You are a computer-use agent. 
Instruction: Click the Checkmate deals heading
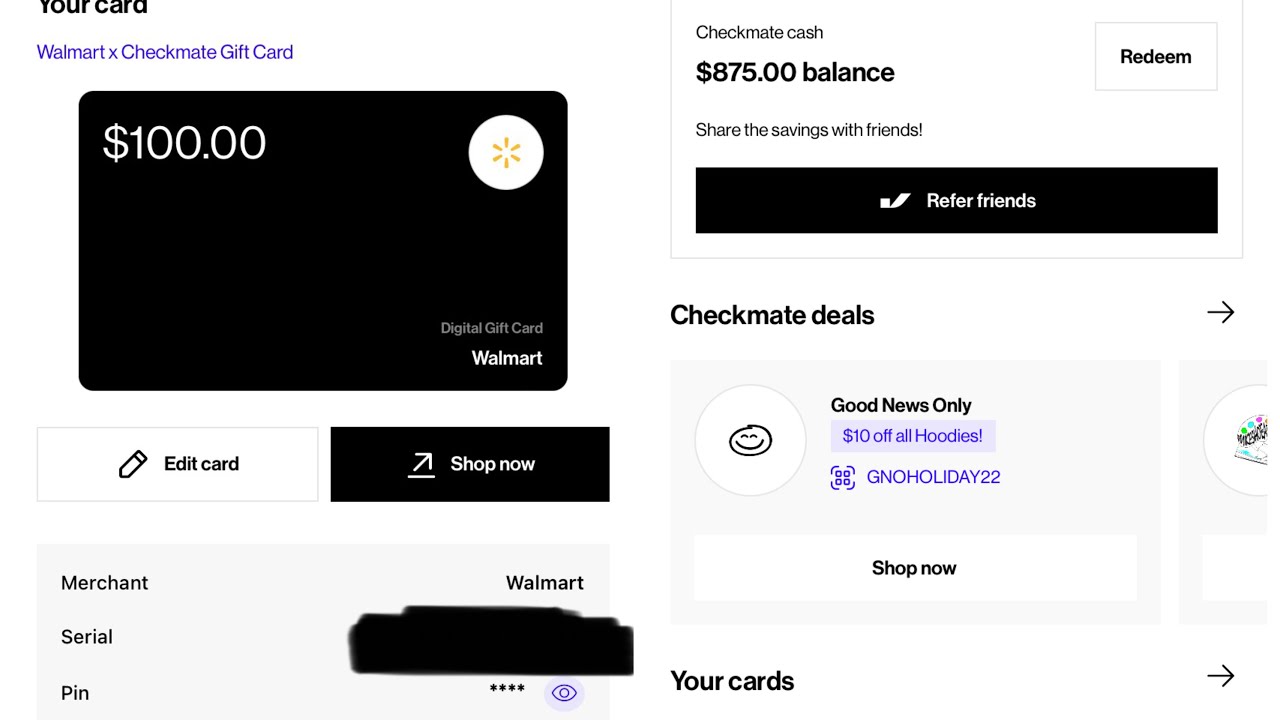click(772, 315)
